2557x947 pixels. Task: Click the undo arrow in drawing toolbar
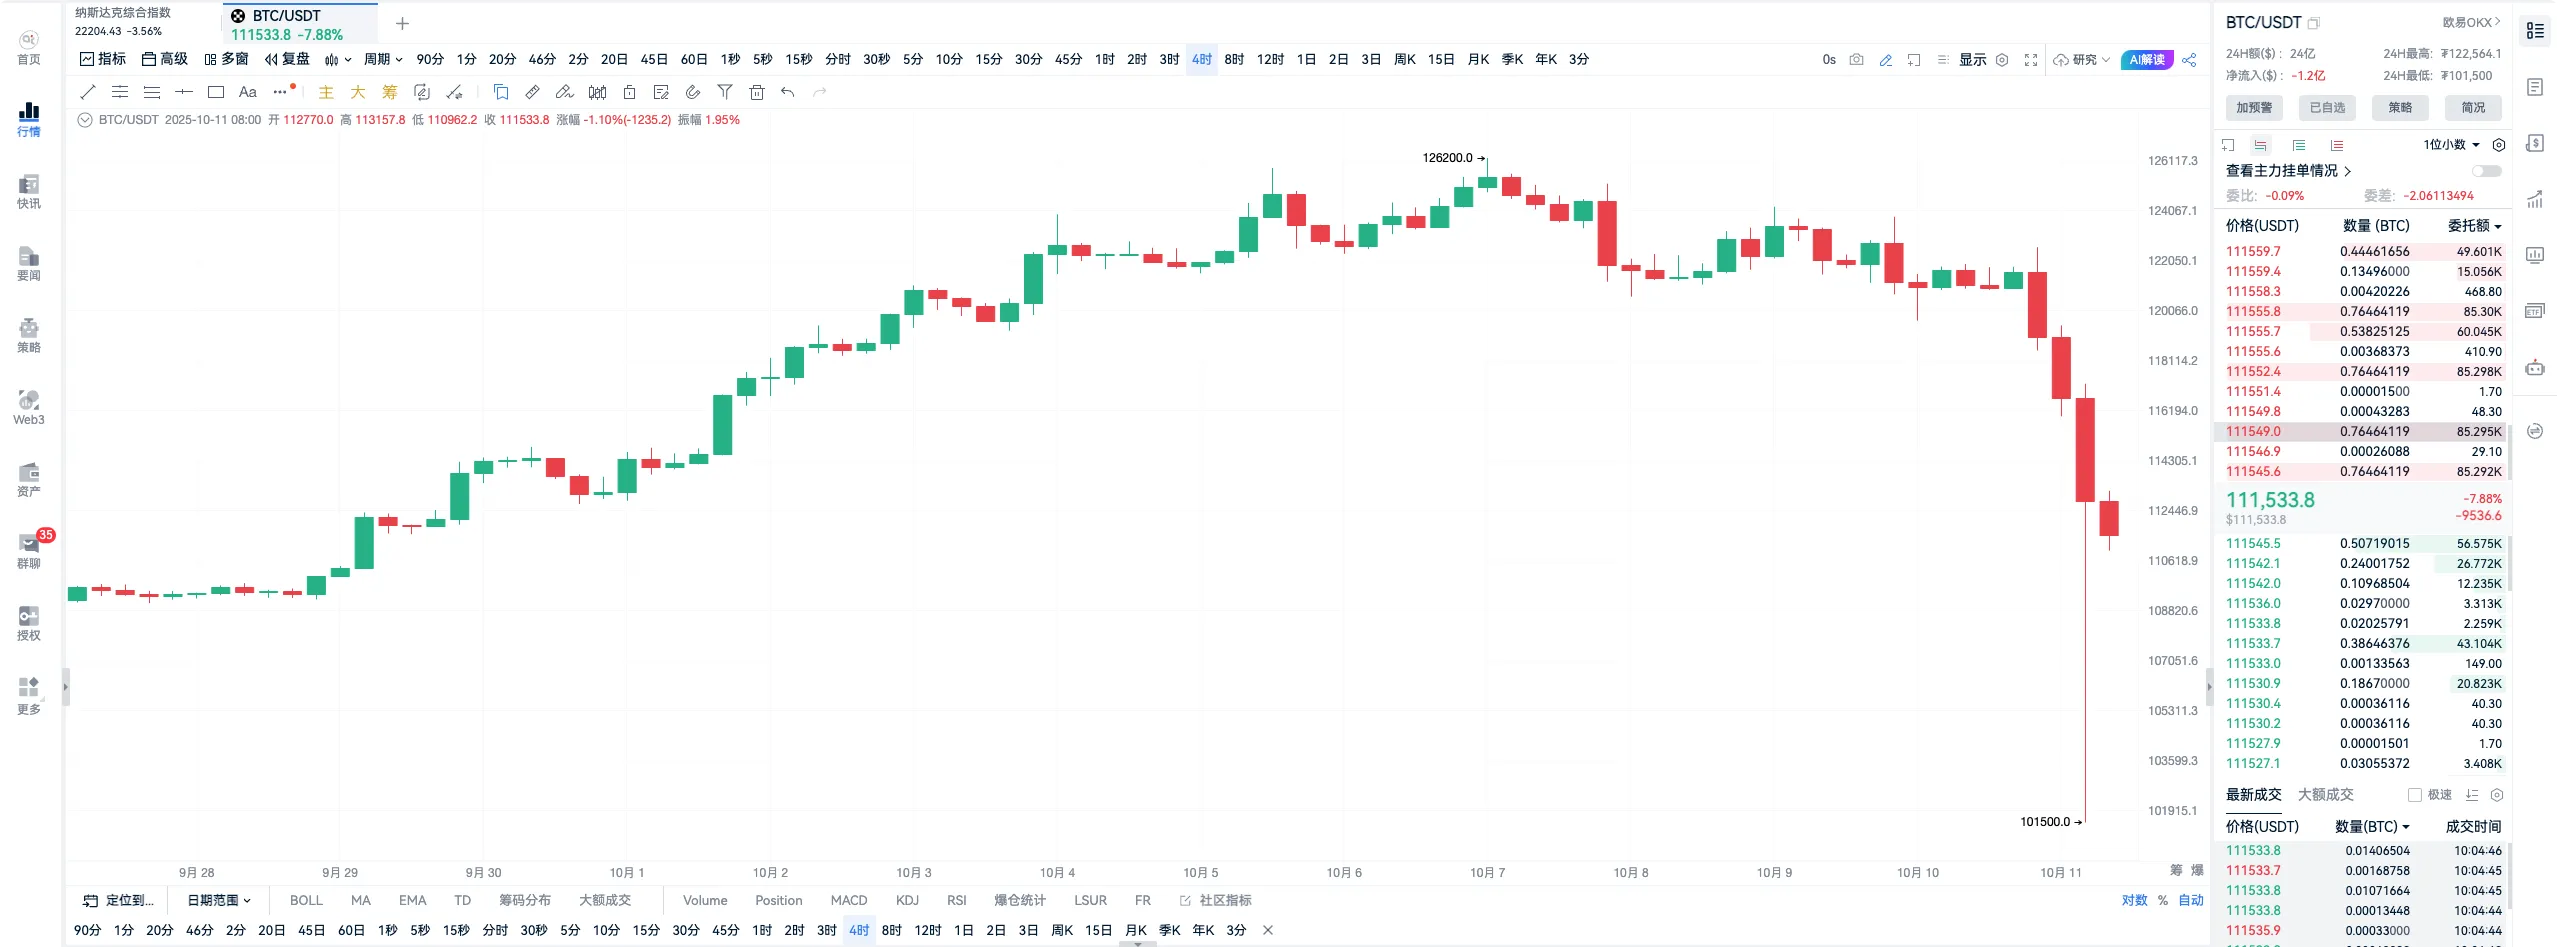[x=788, y=92]
